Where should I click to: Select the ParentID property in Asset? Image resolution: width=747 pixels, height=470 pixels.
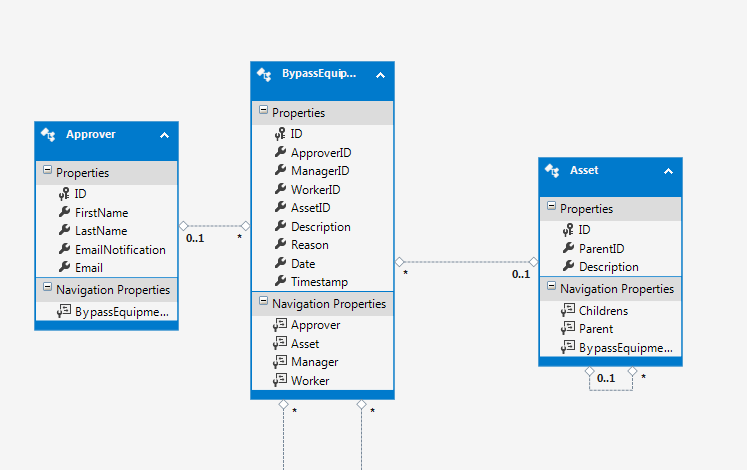[602, 248]
